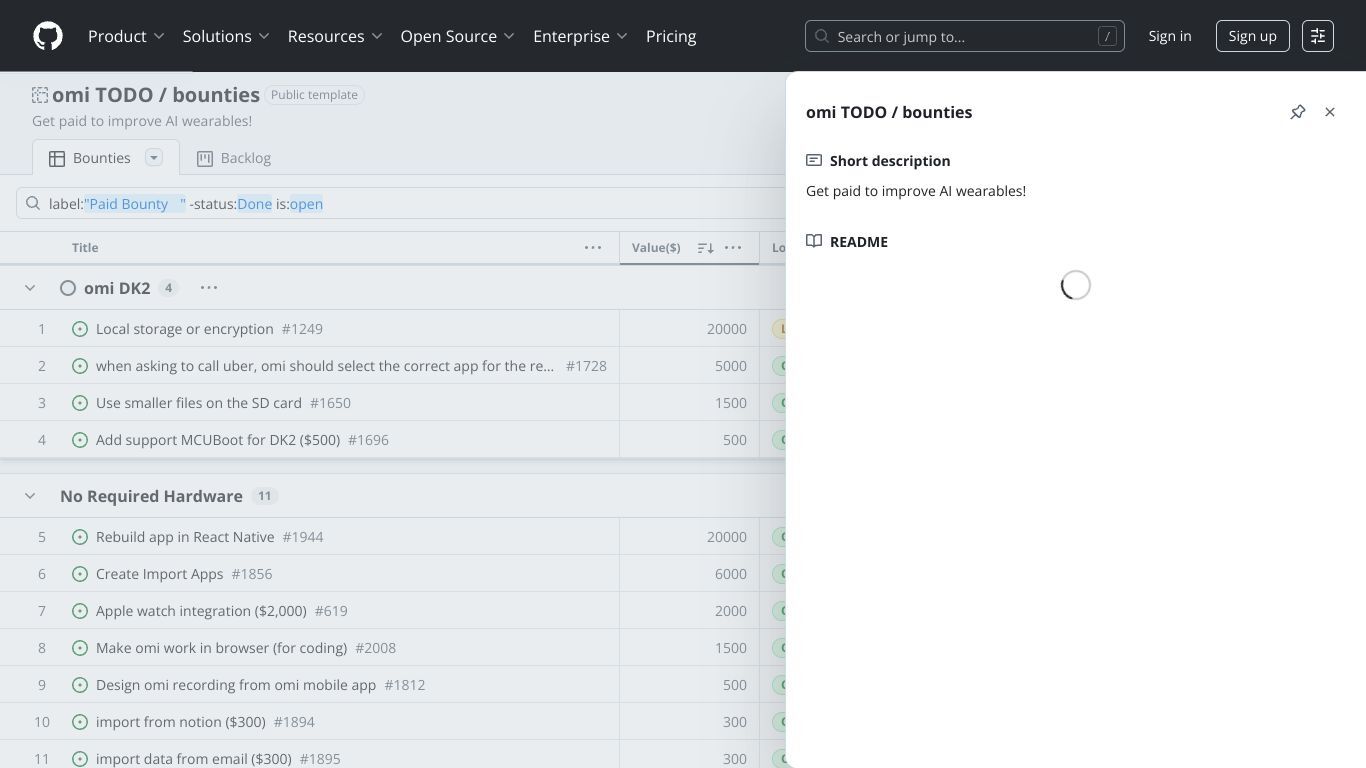This screenshot has width=1366, height=768.
Task: Open issue Make omi work in browser
Action: tap(222, 648)
